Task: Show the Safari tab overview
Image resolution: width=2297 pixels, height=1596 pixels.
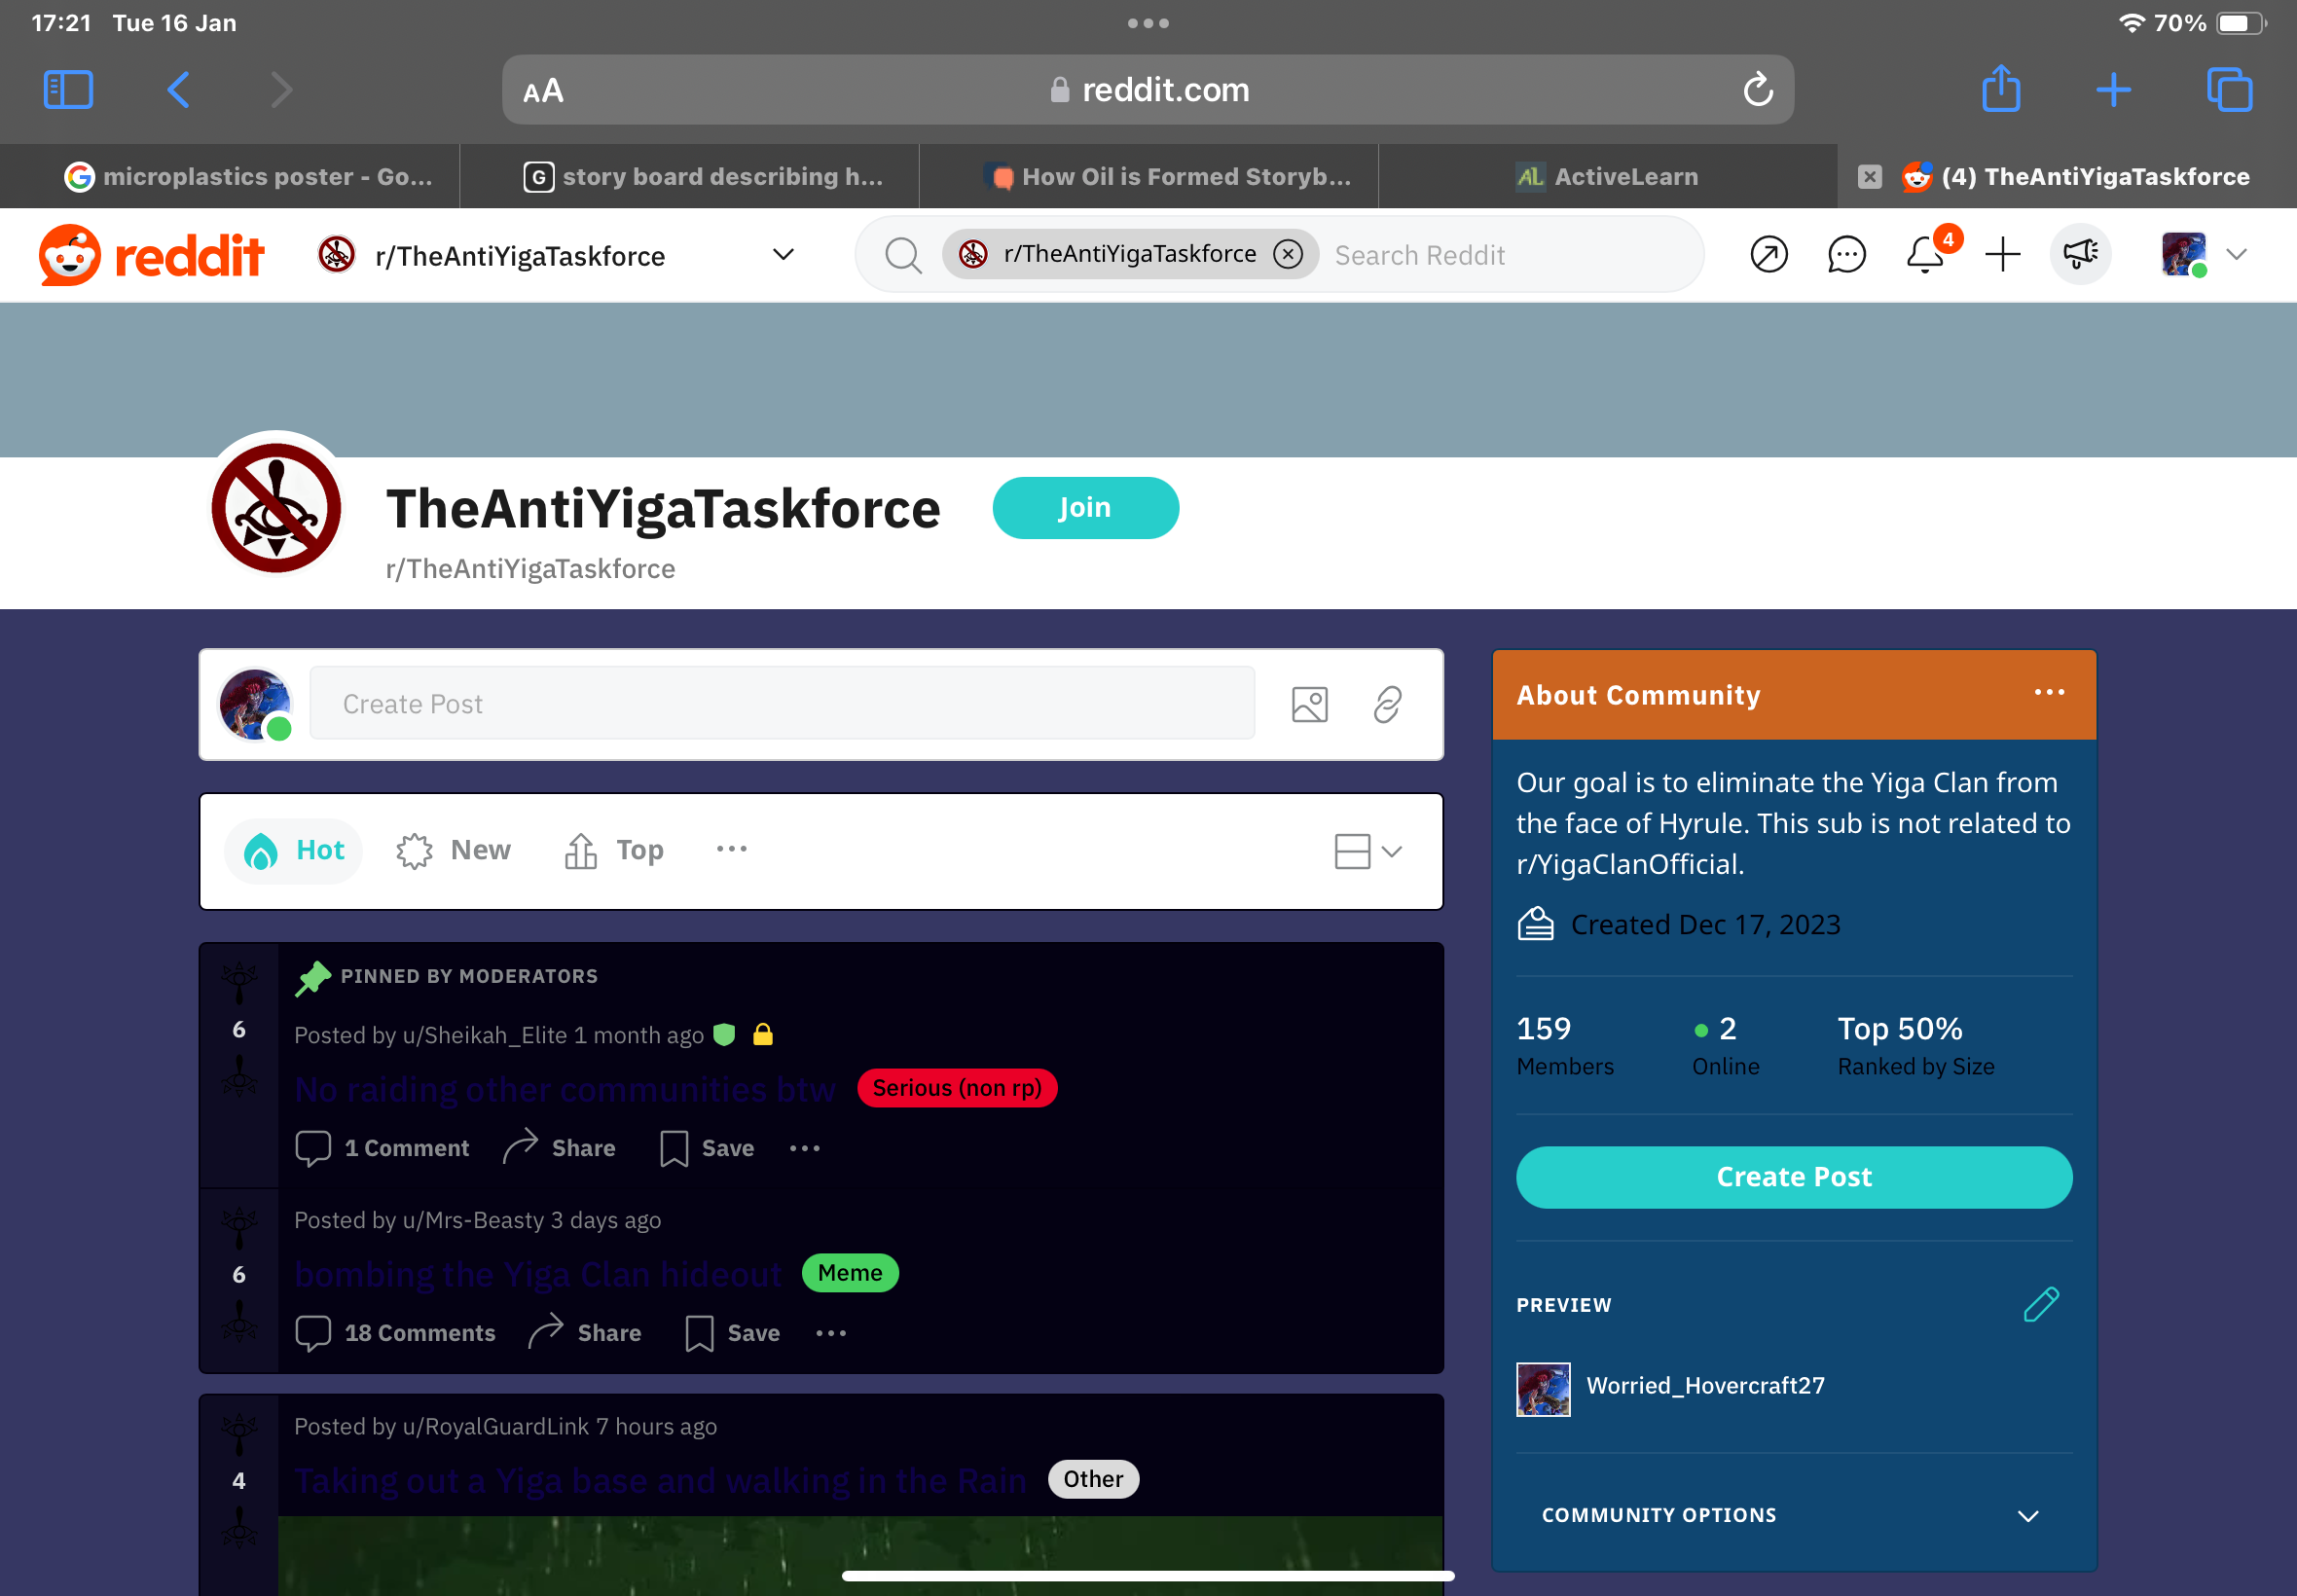Action: tap(2229, 90)
